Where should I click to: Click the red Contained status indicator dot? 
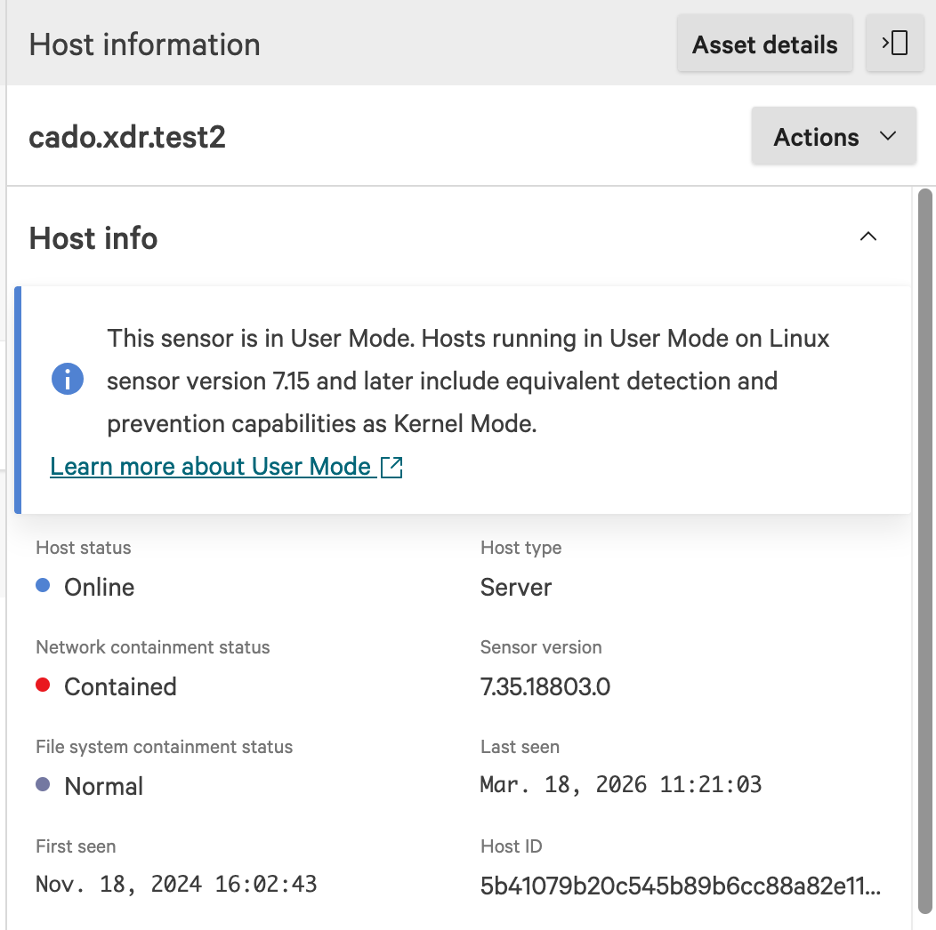click(43, 685)
